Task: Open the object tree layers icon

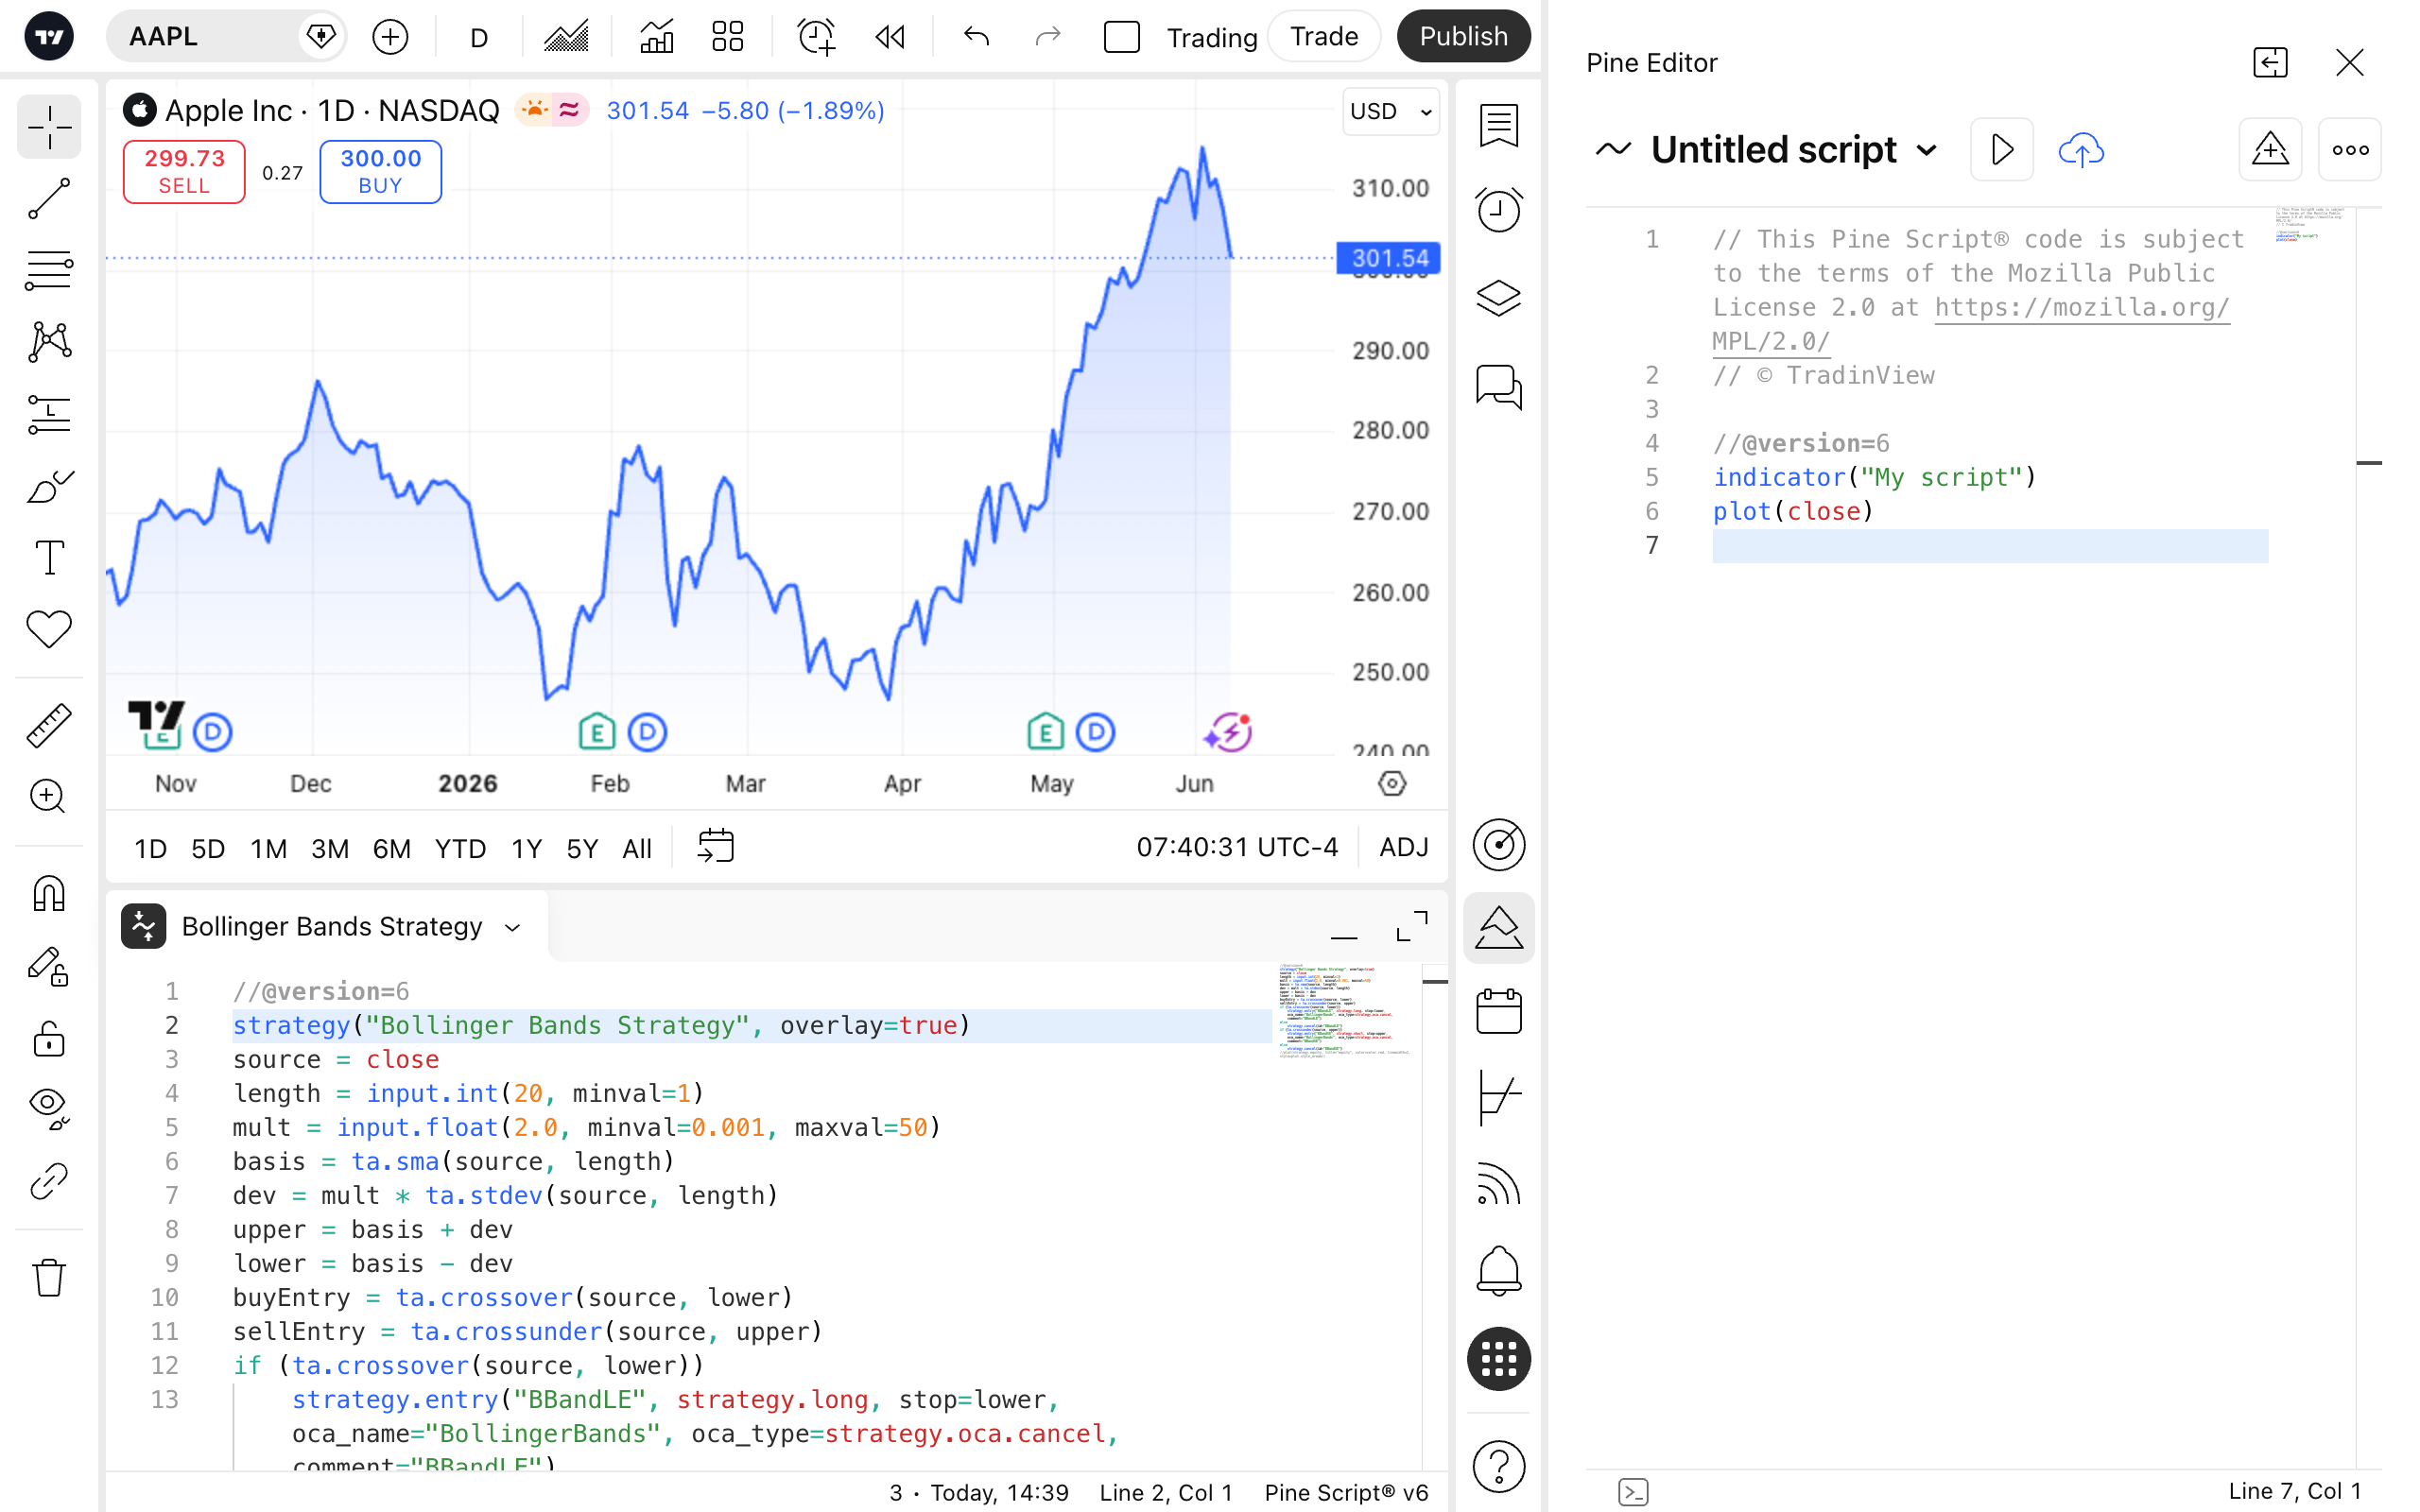Action: pos(1498,297)
